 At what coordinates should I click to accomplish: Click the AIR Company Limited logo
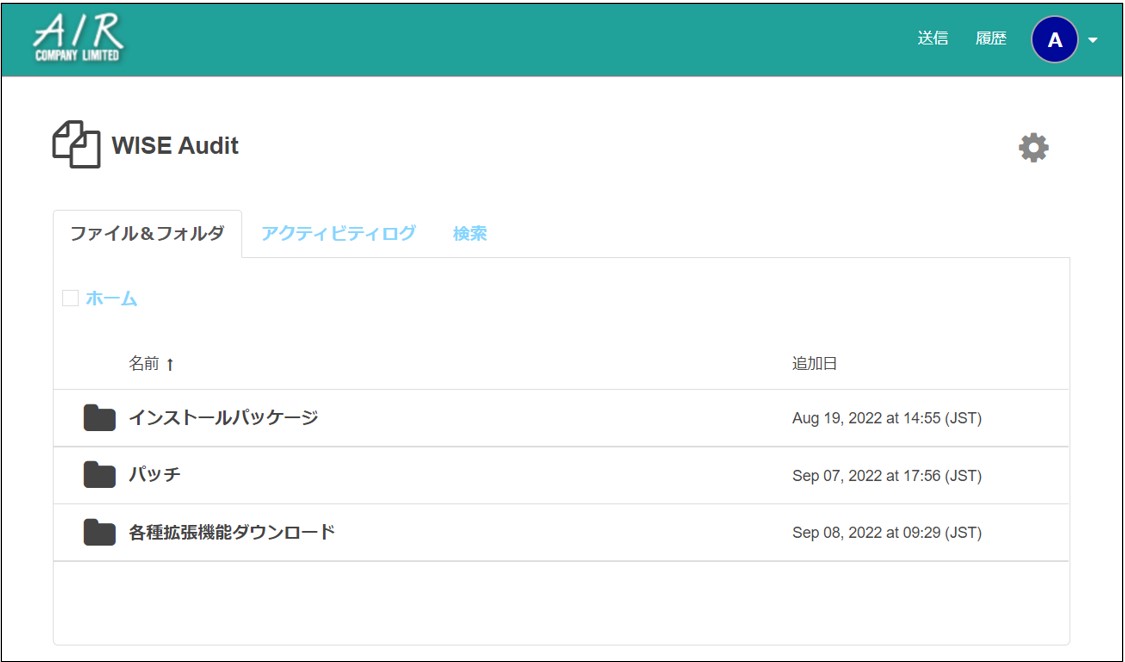(x=77, y=39)
